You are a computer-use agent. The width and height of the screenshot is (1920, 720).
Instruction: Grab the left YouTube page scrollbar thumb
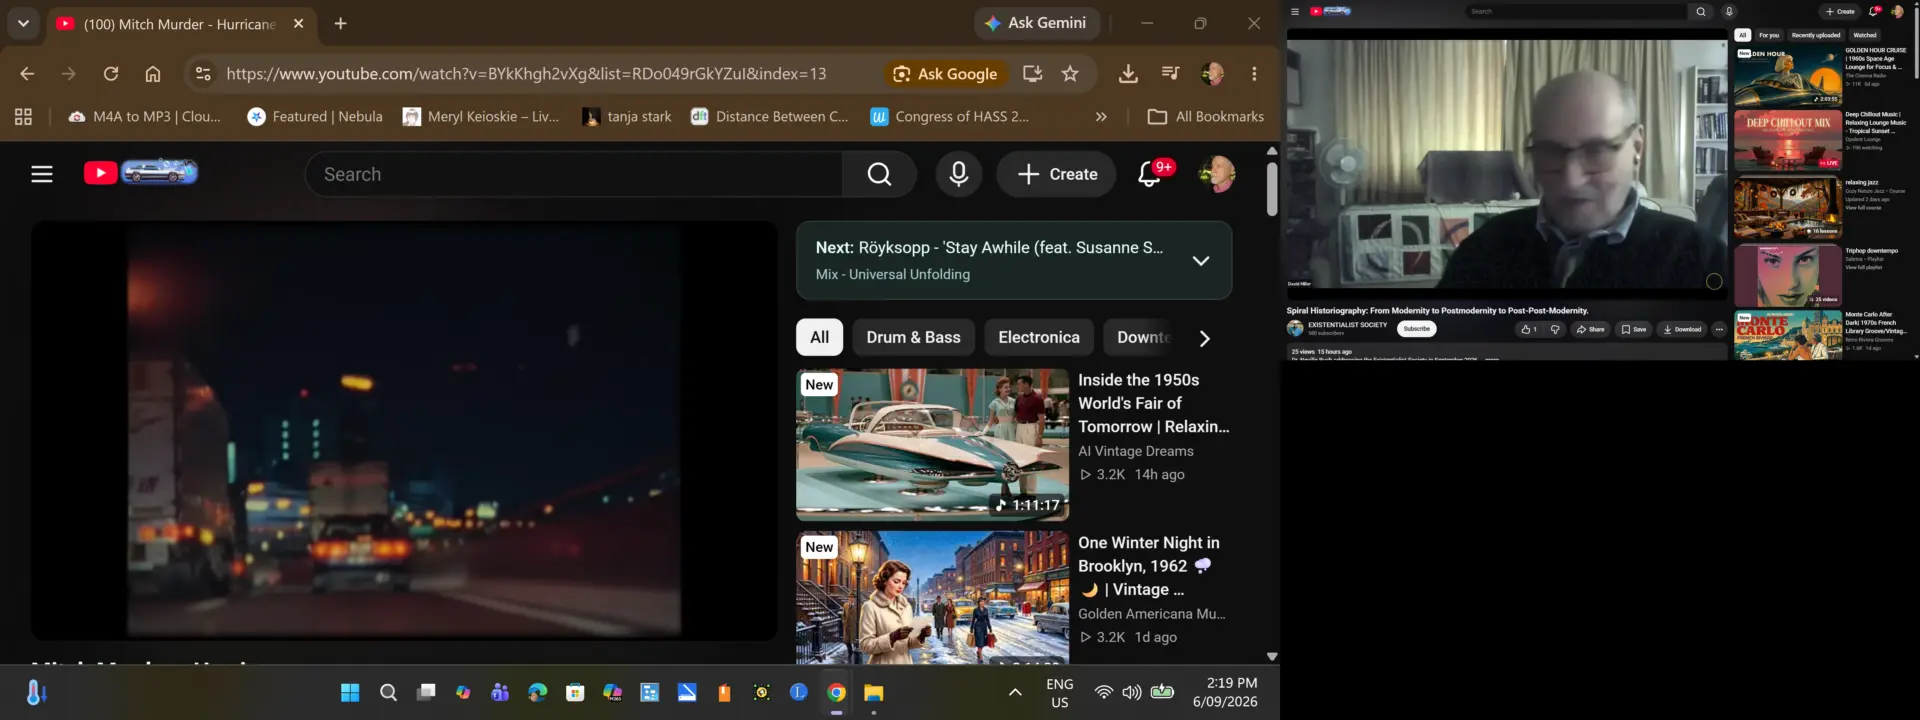click(x=1272, y=189)
